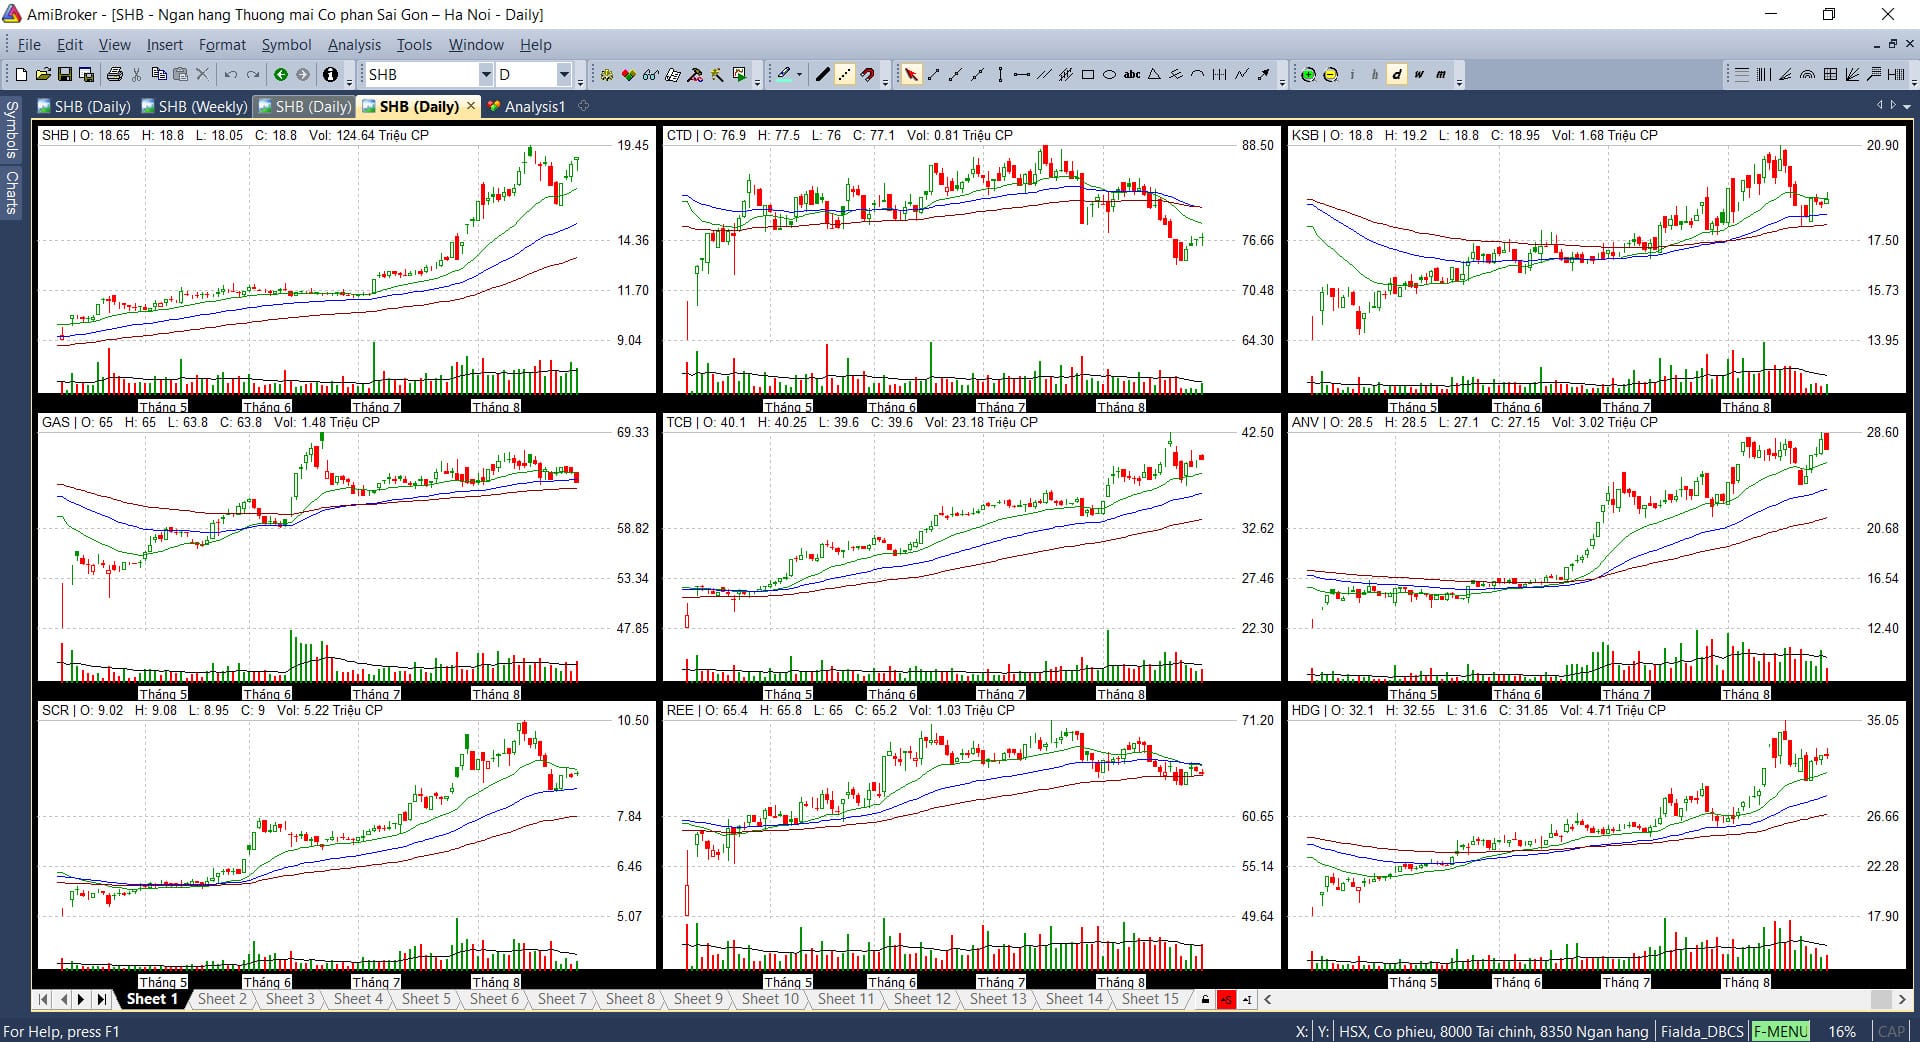Image resolution: width=1920 pixels, height=1042 pixels.
Task: Click the green F-MENU status button
Action: [1781, 1031]
